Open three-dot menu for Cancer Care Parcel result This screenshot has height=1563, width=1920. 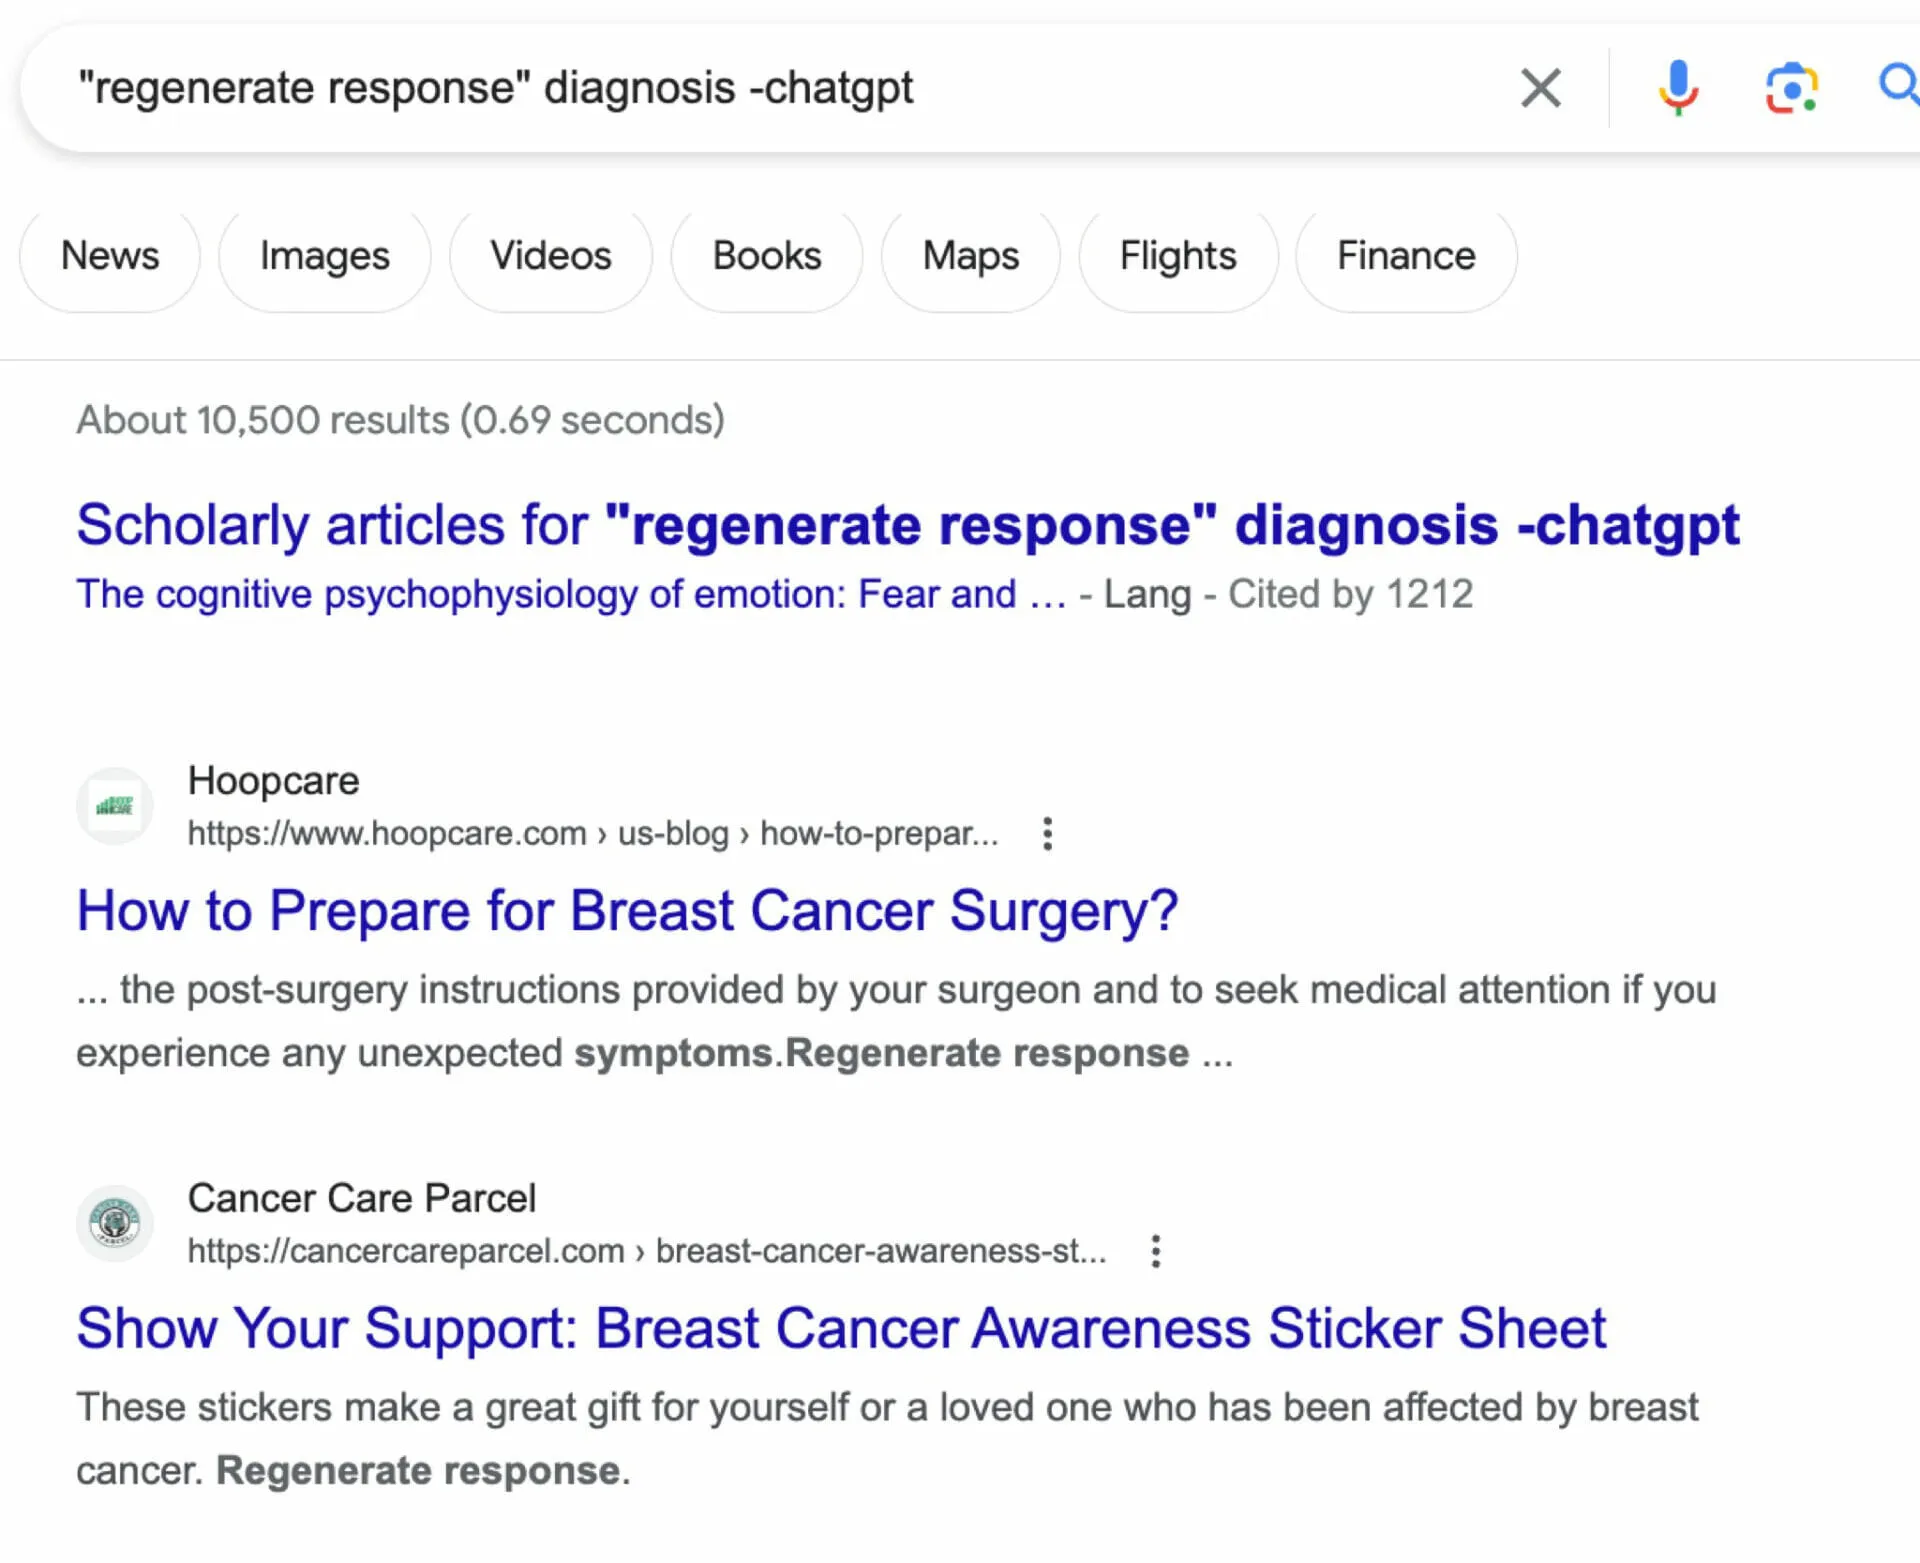pyautogui.click(x=1155, y=1251)
